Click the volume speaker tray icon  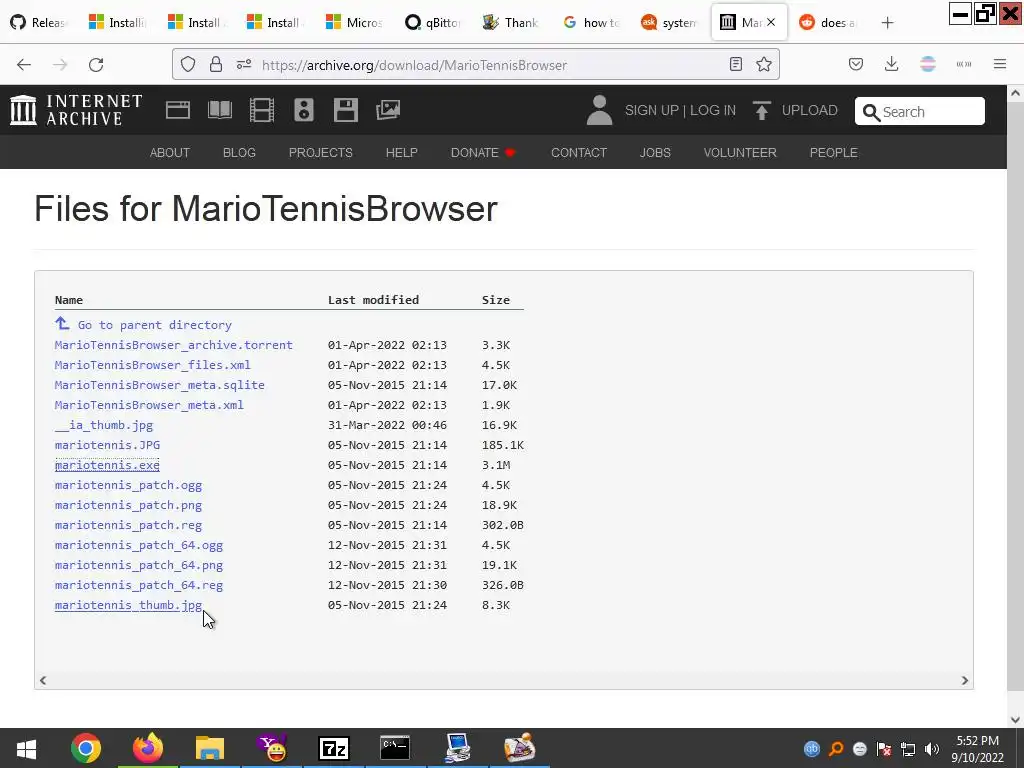932,749
